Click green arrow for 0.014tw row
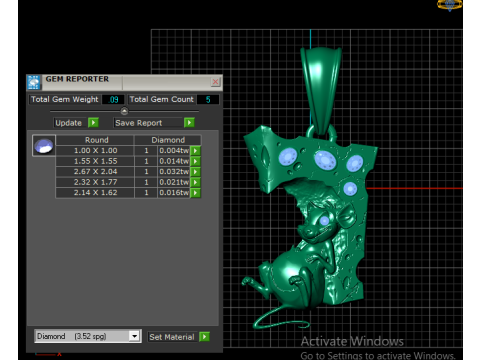 (195, 161)
